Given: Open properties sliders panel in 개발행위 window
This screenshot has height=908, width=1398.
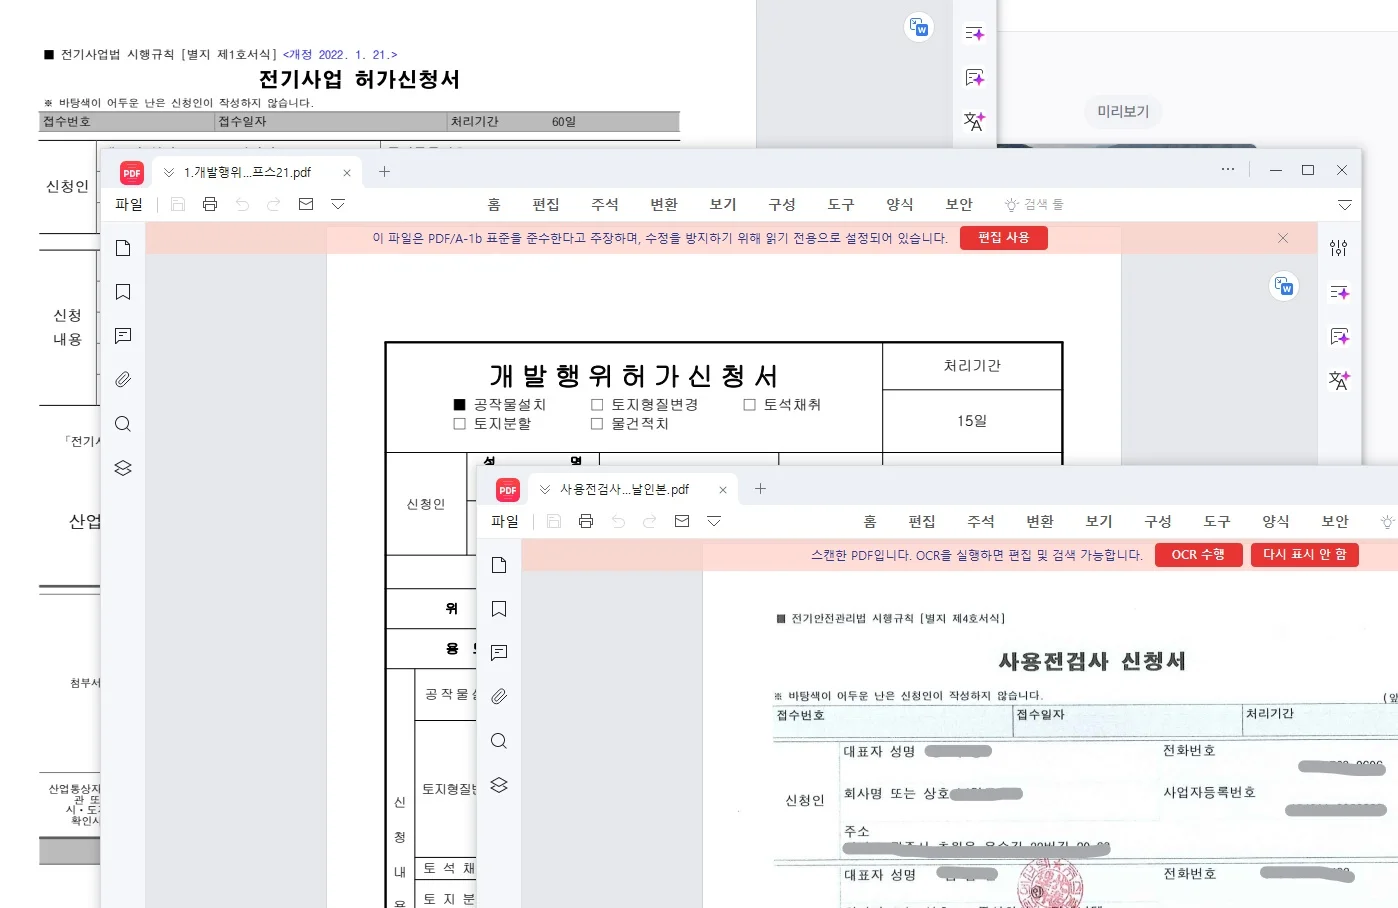Looking at the screenshot, I should coord(1339,248).
